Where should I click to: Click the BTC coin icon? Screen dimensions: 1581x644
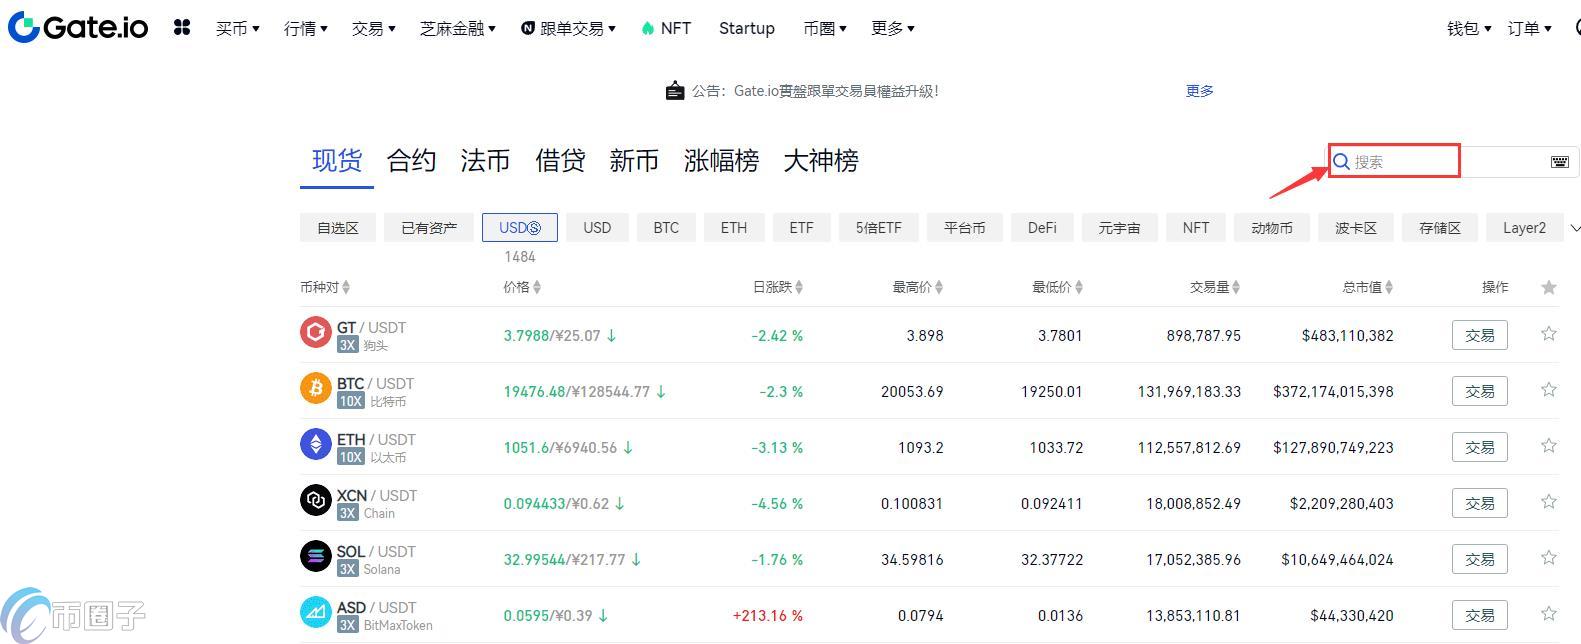pos(316,388)
